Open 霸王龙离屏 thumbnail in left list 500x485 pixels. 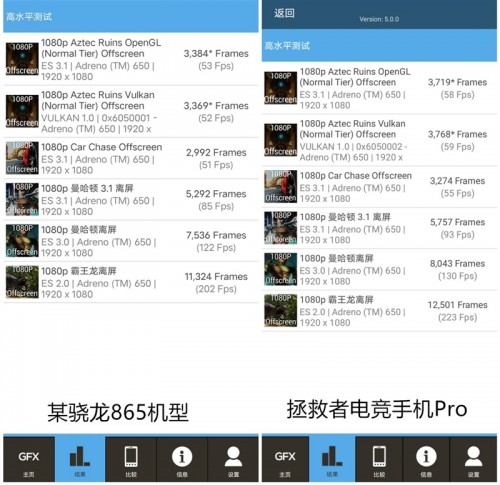22,282
